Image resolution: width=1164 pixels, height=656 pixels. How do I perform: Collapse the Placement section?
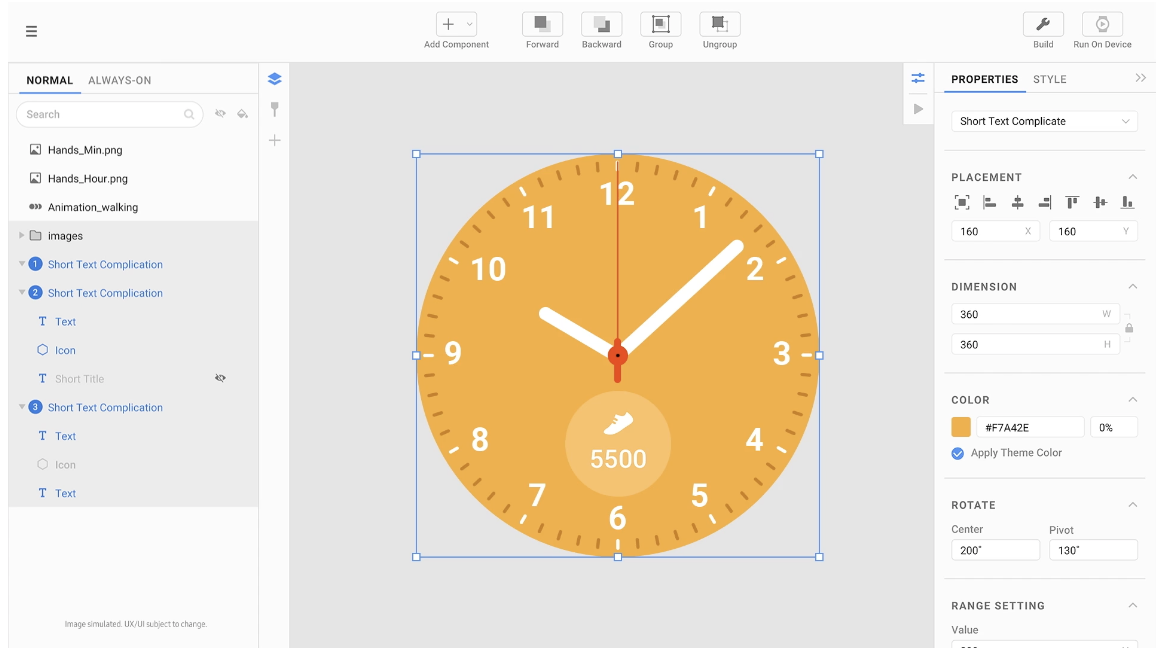pyautogui.click(x=1132, y=177)
